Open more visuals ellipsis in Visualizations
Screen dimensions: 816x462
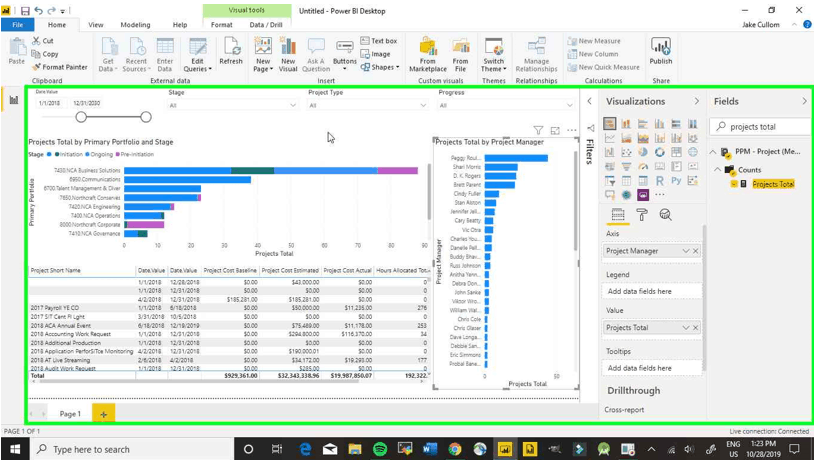(x=660, y=195)
